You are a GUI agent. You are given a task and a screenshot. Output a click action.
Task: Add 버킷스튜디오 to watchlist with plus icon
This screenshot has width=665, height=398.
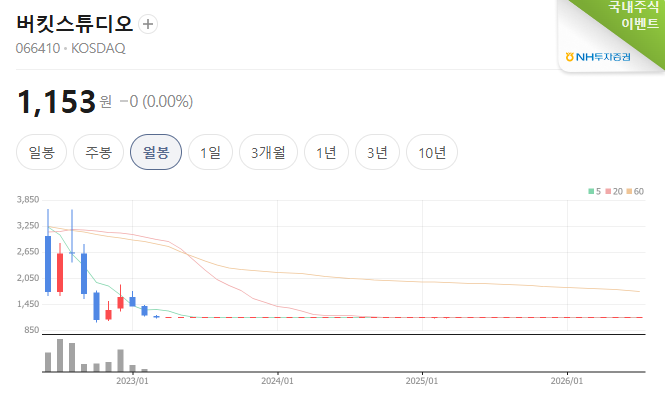pos(148,24)
